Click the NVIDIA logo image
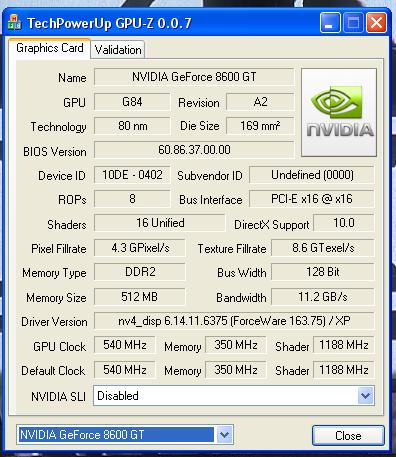The width and height of the screenshot is (396, 457). pyautogui.click(x=339, y=113)
